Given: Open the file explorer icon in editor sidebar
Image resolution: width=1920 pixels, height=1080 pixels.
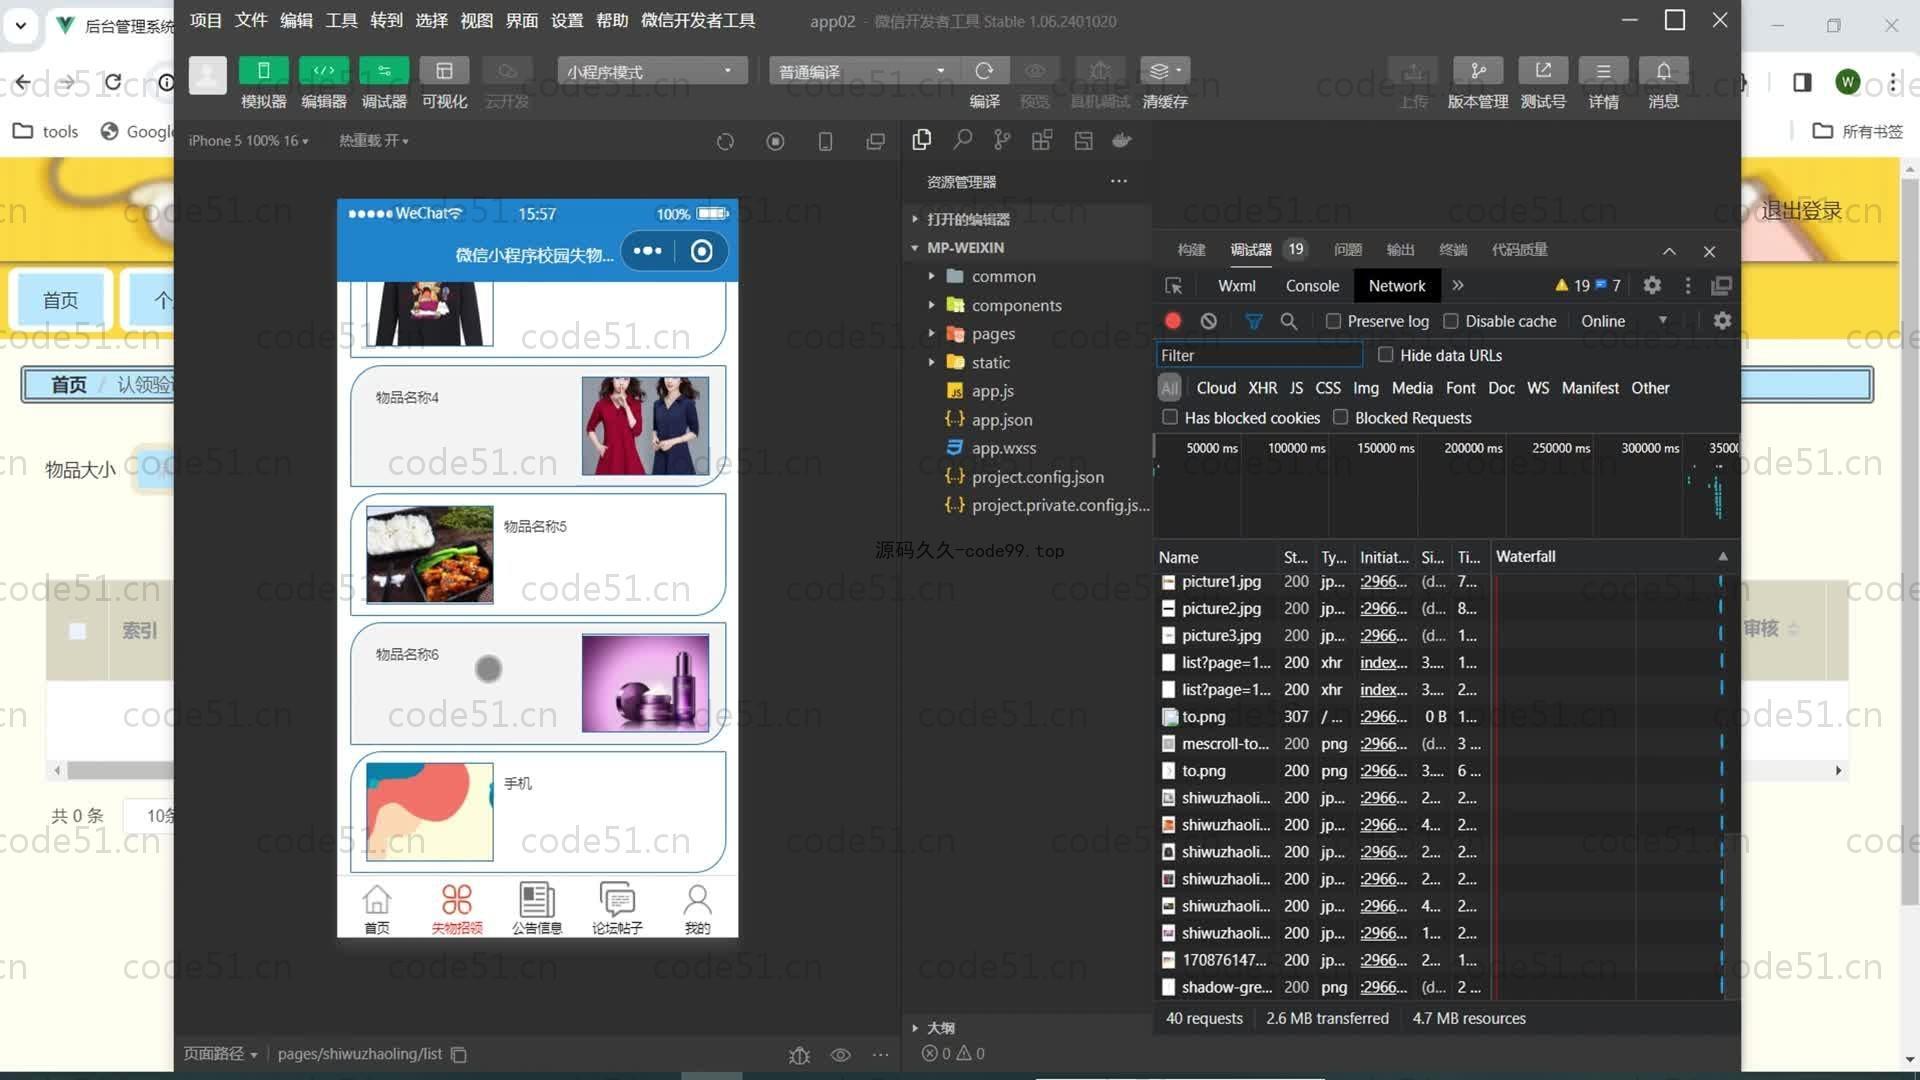Looking at the screenshot, I should pyautogui.click(x=922, y=140).
